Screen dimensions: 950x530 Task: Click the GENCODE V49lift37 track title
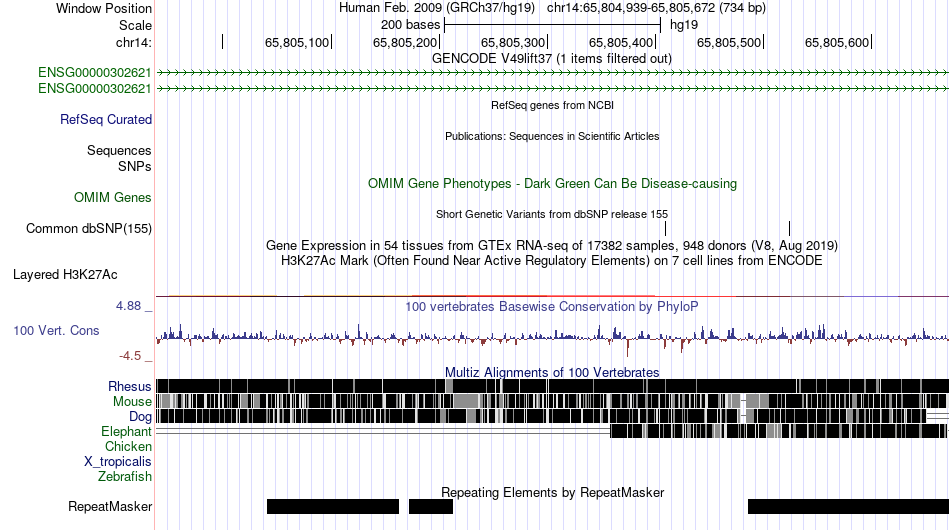coord(552,59)
